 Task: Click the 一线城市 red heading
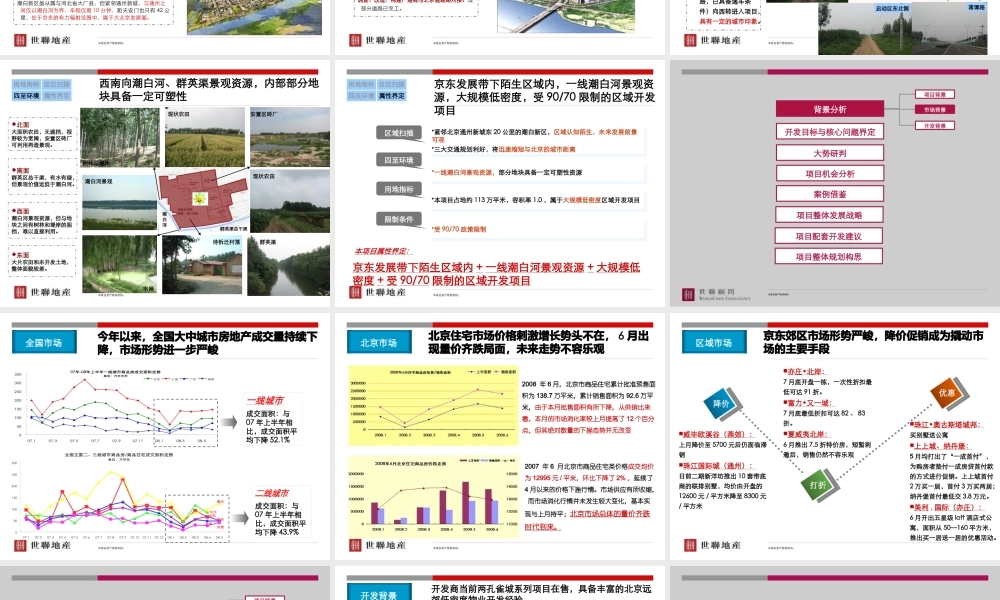point(265,400)
